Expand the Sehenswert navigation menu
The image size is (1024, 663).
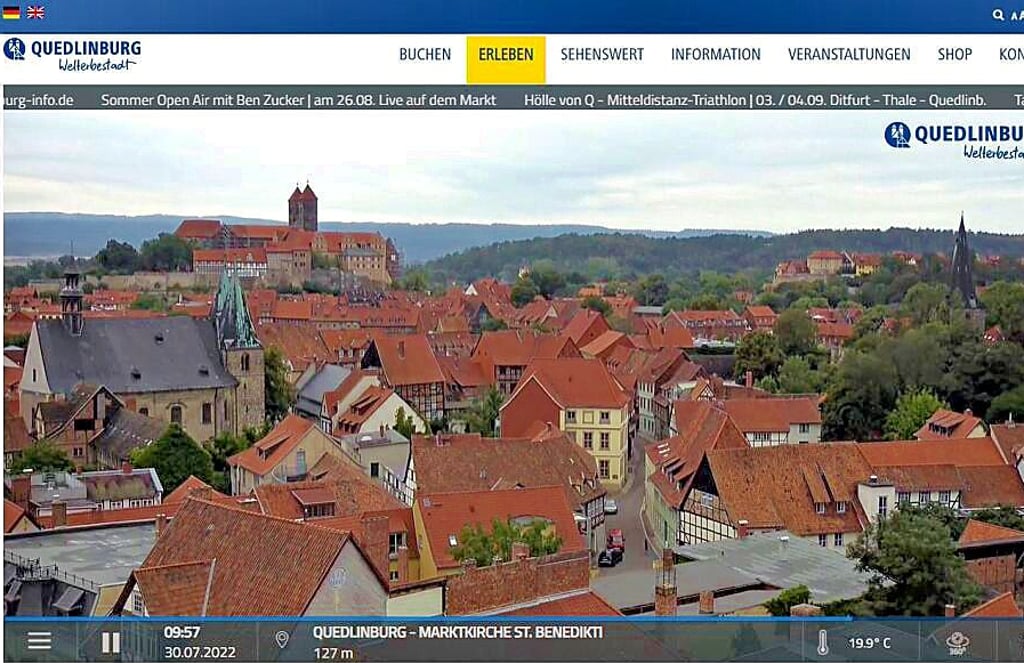(x=602, y=55)
